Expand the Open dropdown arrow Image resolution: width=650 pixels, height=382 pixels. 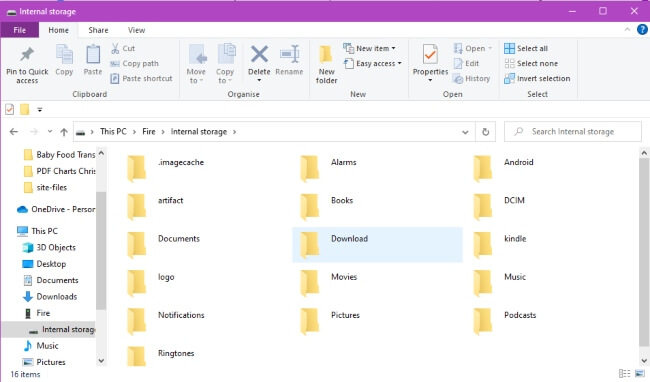490,48
